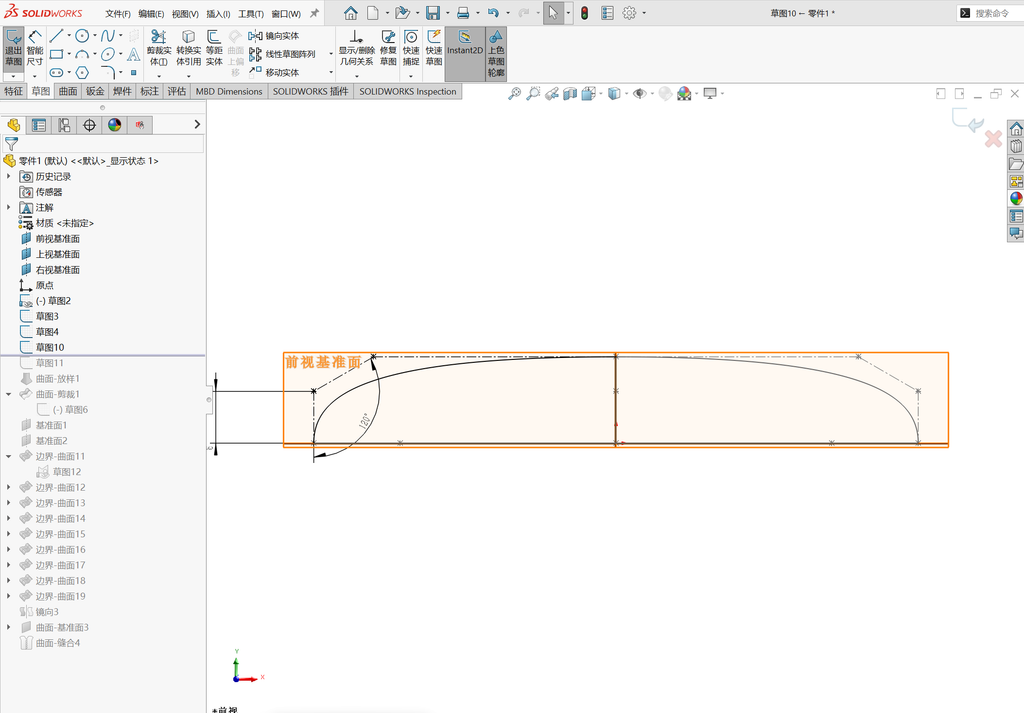Select the Polygon sketch tool
This screenshot has width=1024, height=713.
82,72
